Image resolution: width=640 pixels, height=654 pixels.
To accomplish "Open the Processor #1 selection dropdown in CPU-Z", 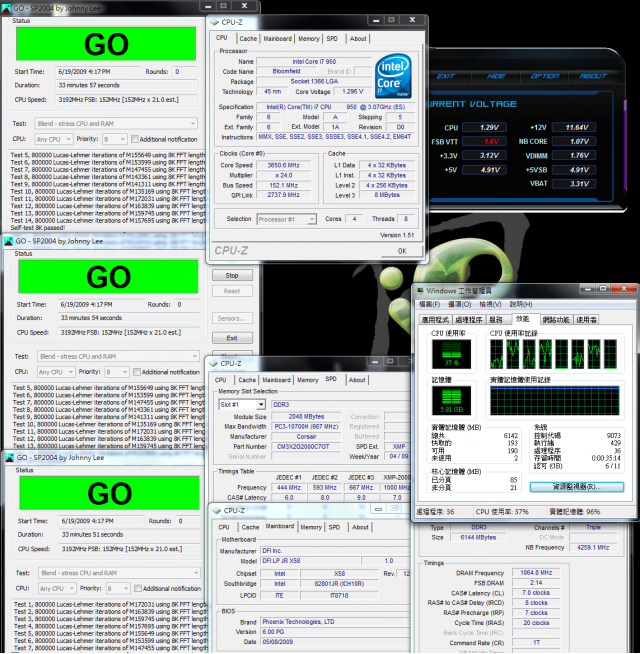I will pyautogui.click(x=287, y=219).
